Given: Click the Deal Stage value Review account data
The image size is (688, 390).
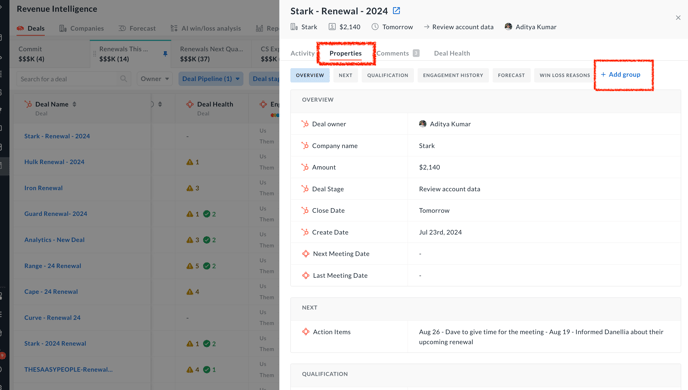Looking at the screenshot, I should (x=449, y=189).
